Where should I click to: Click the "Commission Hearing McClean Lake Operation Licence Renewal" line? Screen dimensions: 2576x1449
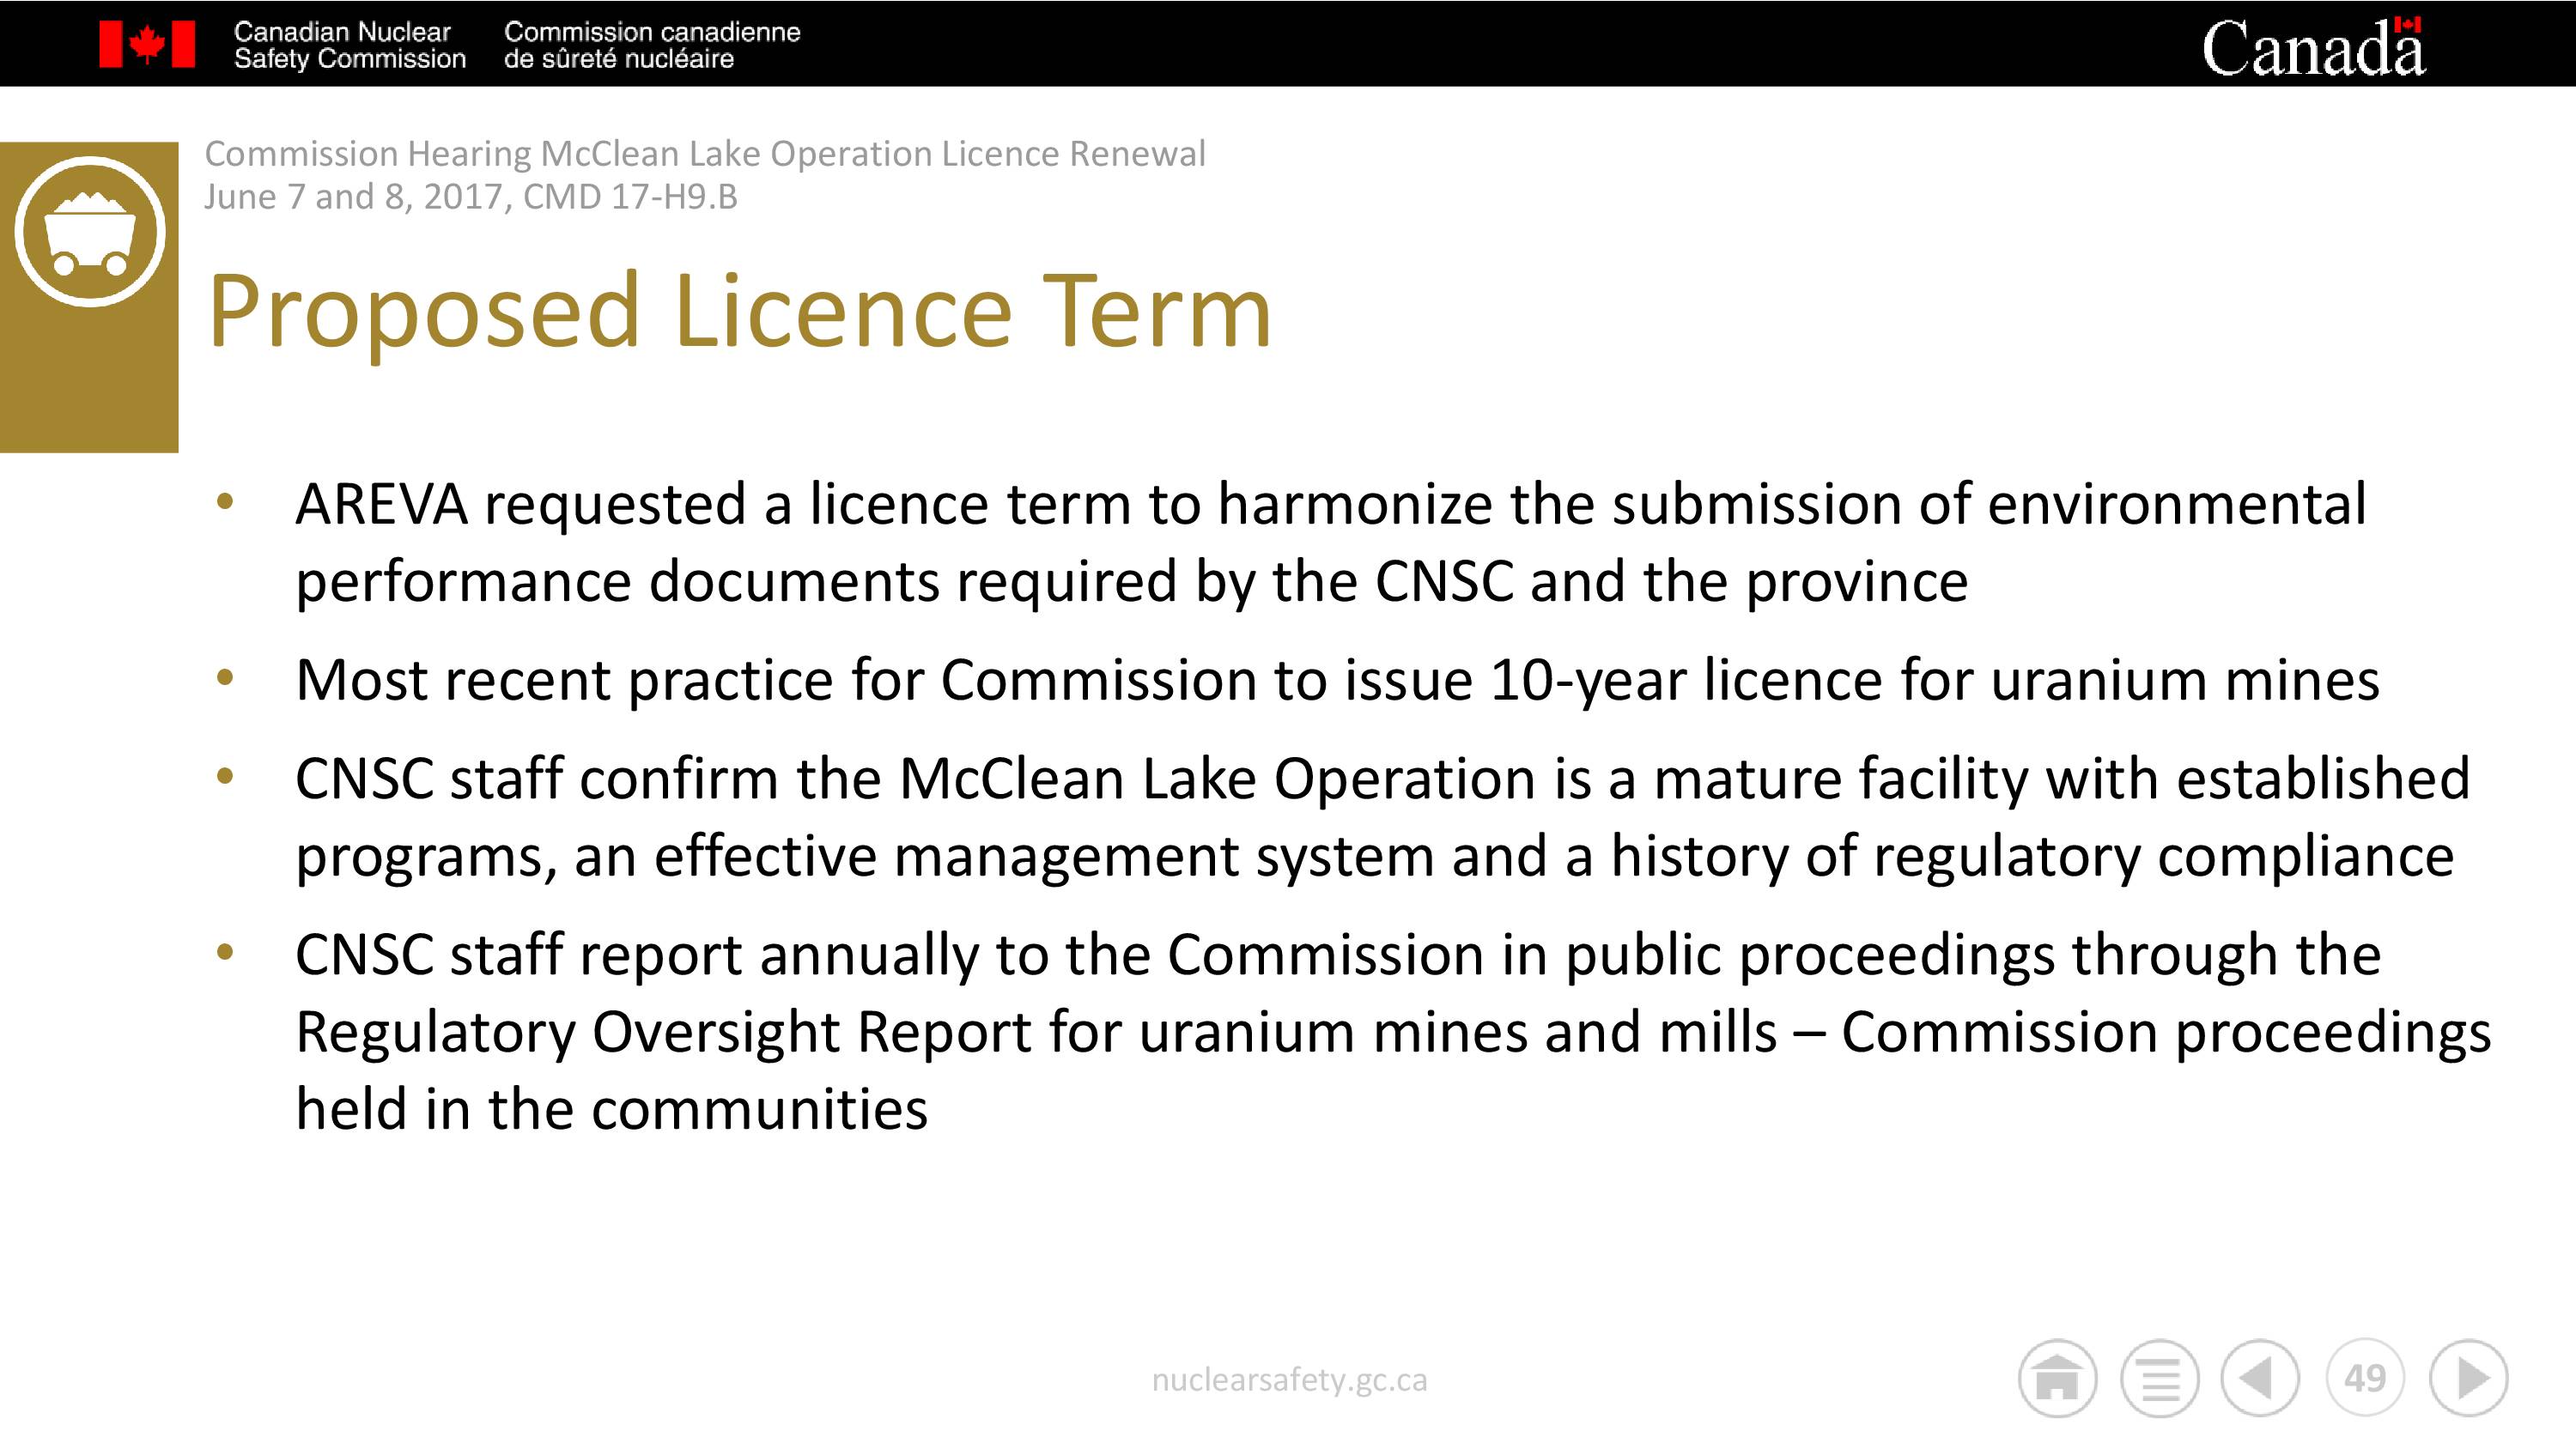click(705, 153)
